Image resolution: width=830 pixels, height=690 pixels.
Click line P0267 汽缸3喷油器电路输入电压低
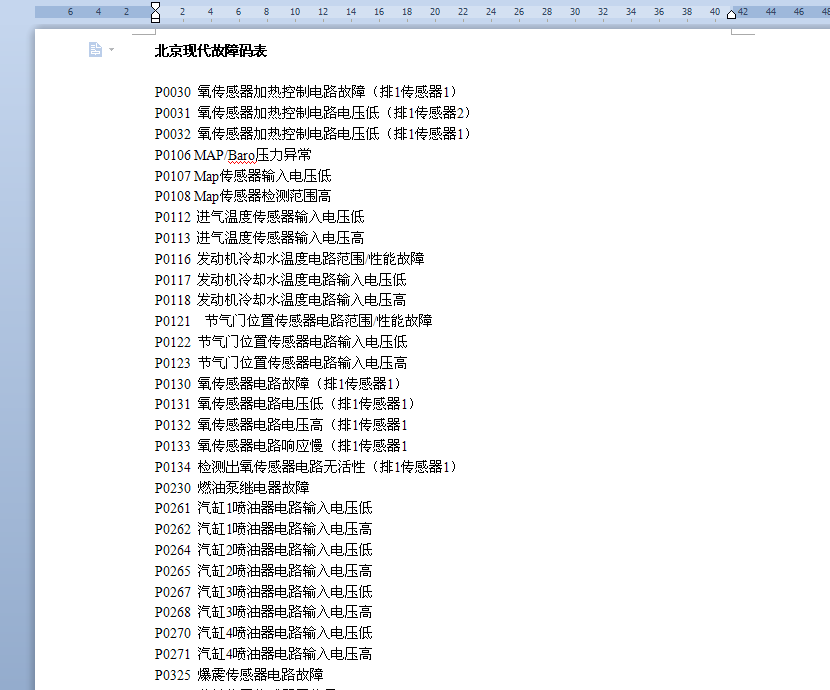click(x=264, y=592)
